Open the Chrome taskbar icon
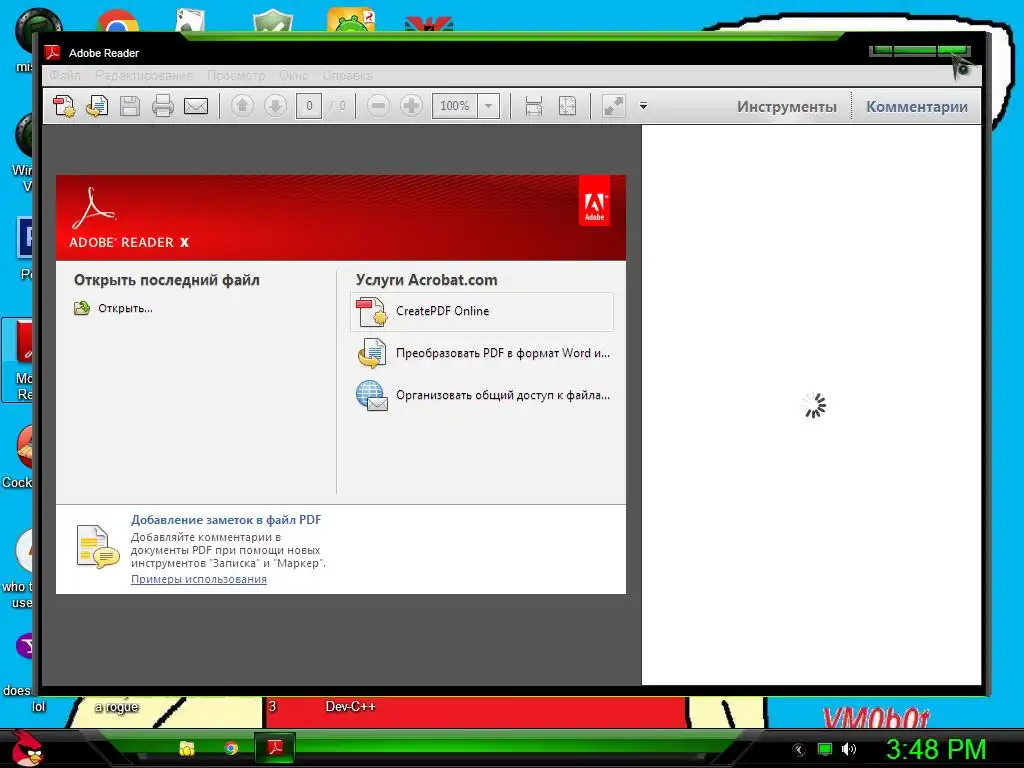 tap(231, 748)
